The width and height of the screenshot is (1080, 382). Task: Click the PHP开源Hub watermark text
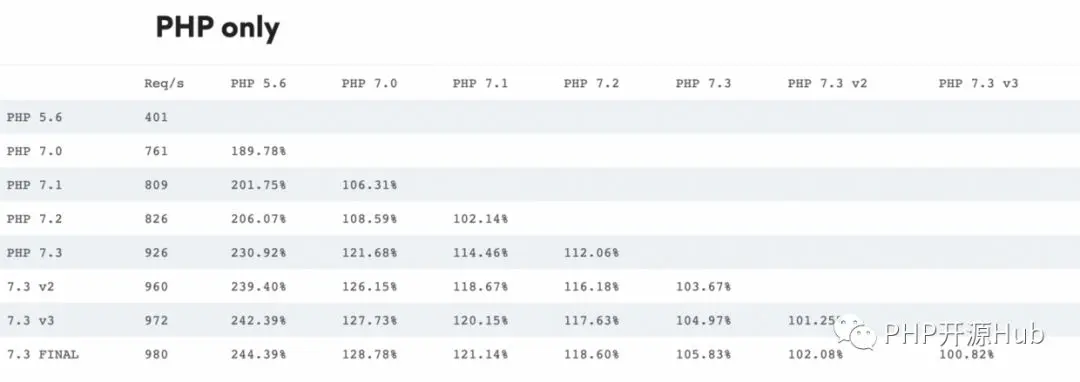(964, 334)
